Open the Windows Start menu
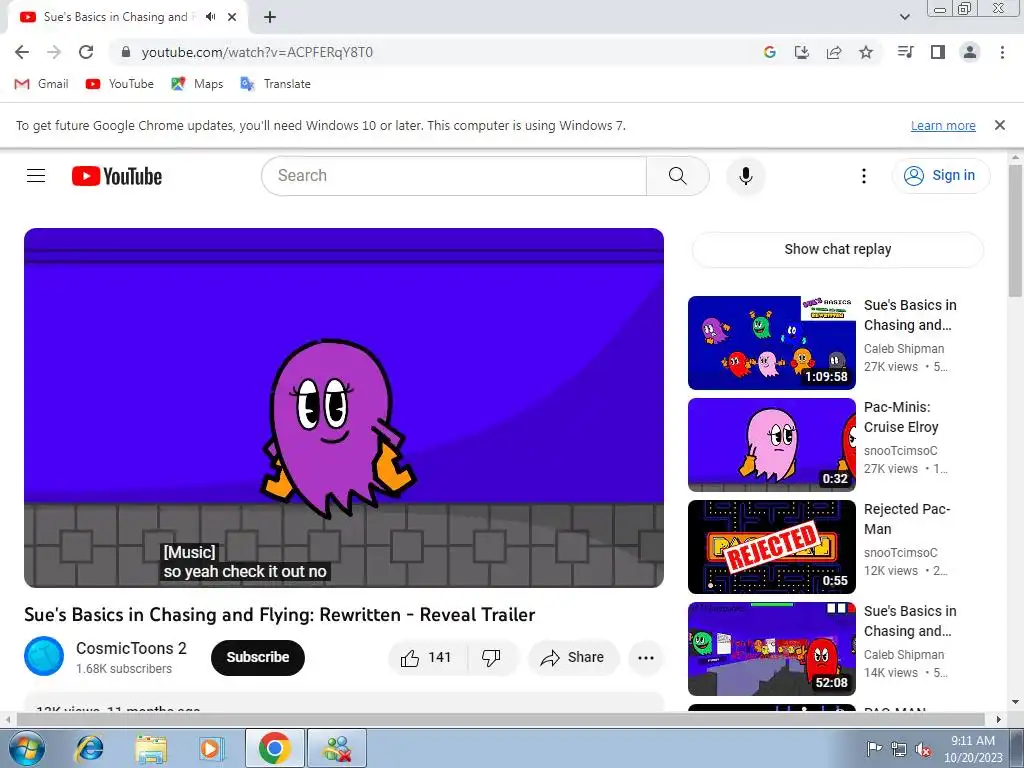The image size is (1024, 768). click(x=26, y=748)
